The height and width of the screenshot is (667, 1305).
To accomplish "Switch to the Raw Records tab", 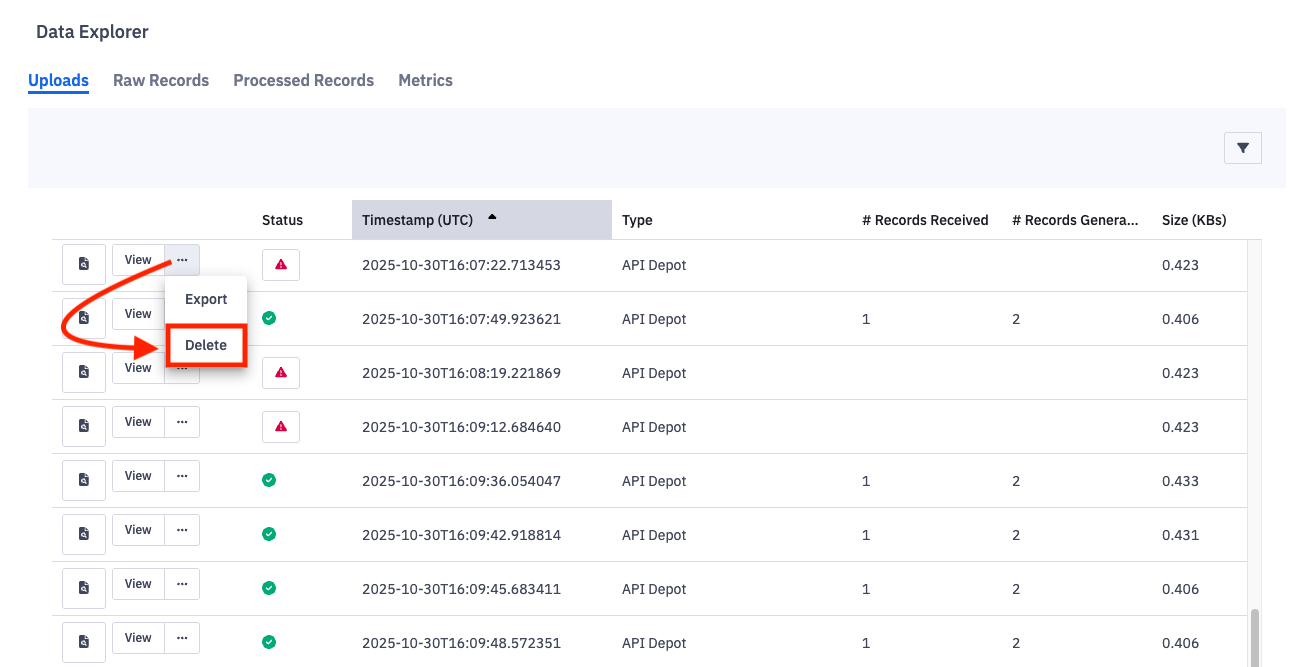I will tap(160, 80).
